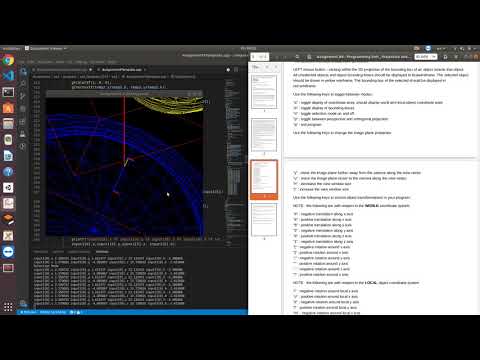The width and height of the screenshot is (480, 360).
Task: Switch to the Debug Console panel tab
Action: pos(79,252)
